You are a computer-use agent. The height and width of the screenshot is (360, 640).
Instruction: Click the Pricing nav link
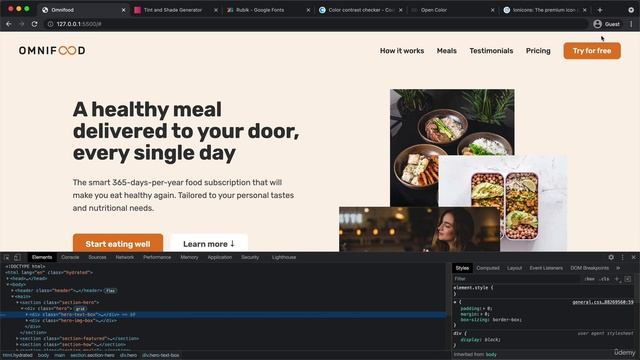[538, 51]
